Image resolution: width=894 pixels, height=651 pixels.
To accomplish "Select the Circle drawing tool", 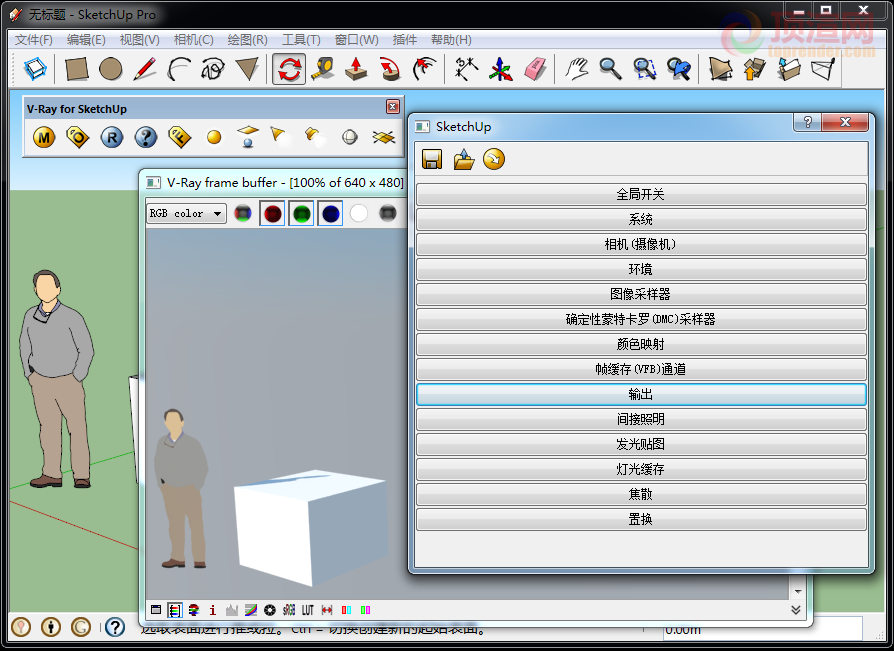I will click(111, 69).
